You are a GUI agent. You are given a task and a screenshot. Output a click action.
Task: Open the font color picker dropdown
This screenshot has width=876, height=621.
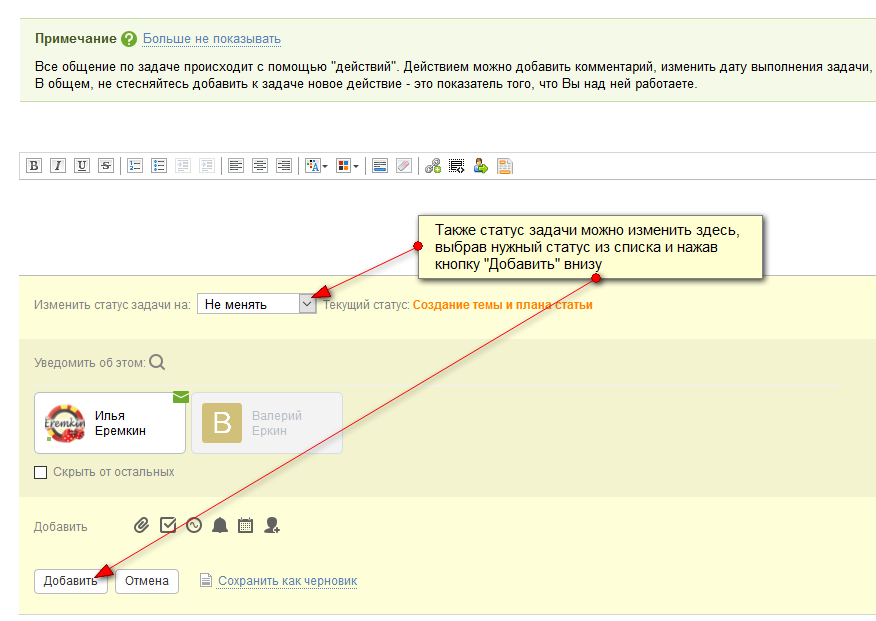[x=316, y=166]
